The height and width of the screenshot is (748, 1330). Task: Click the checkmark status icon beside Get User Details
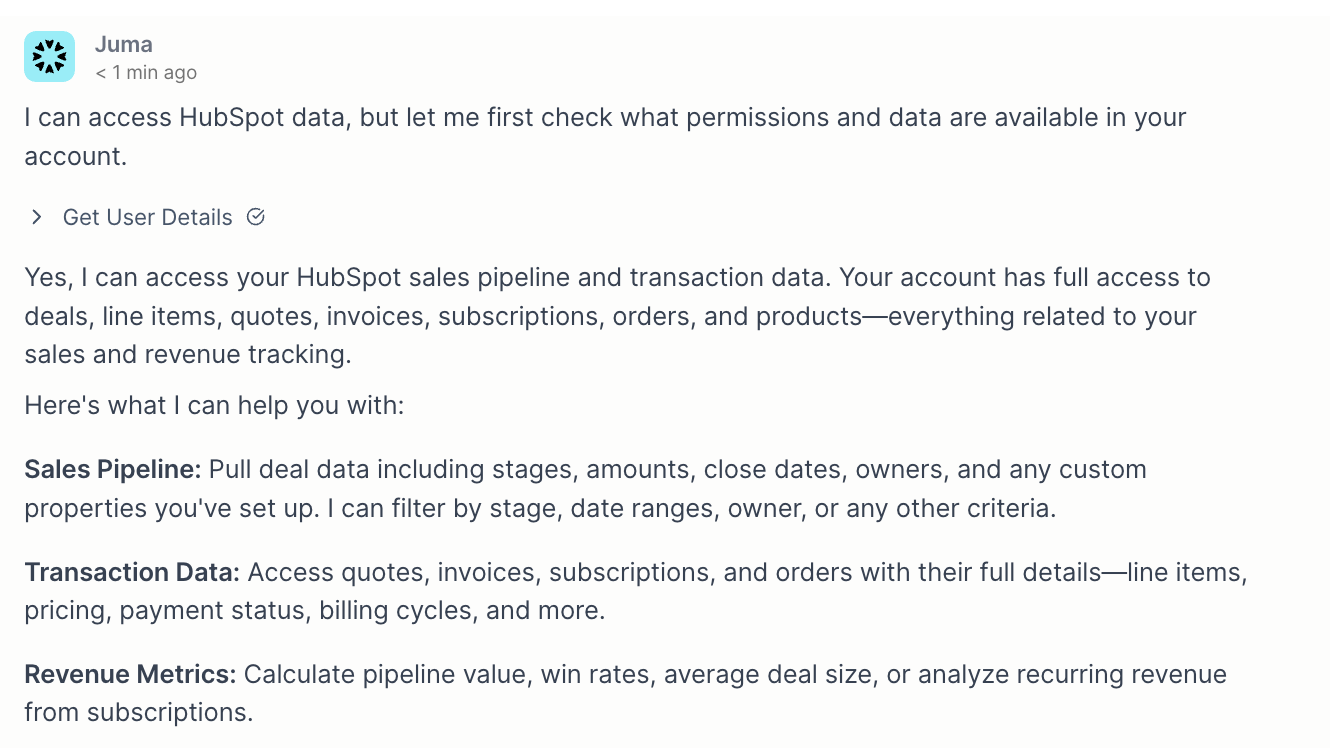pos(256,217)
